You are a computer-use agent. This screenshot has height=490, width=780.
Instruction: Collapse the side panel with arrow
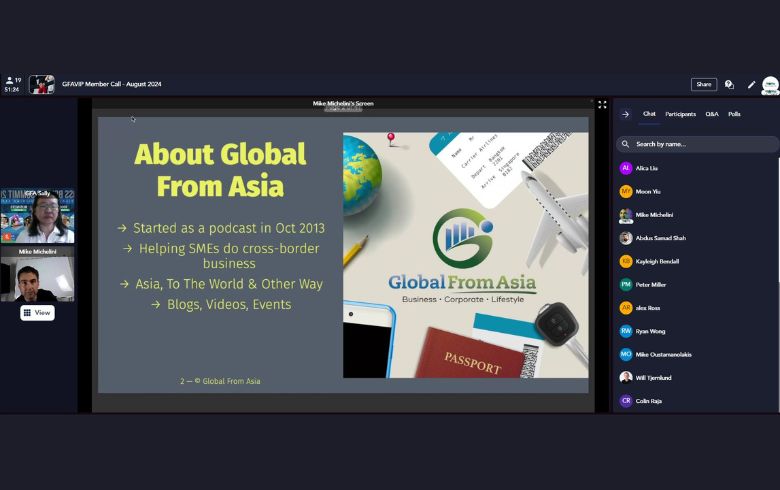pyautogui.click(x=625, y=114)
